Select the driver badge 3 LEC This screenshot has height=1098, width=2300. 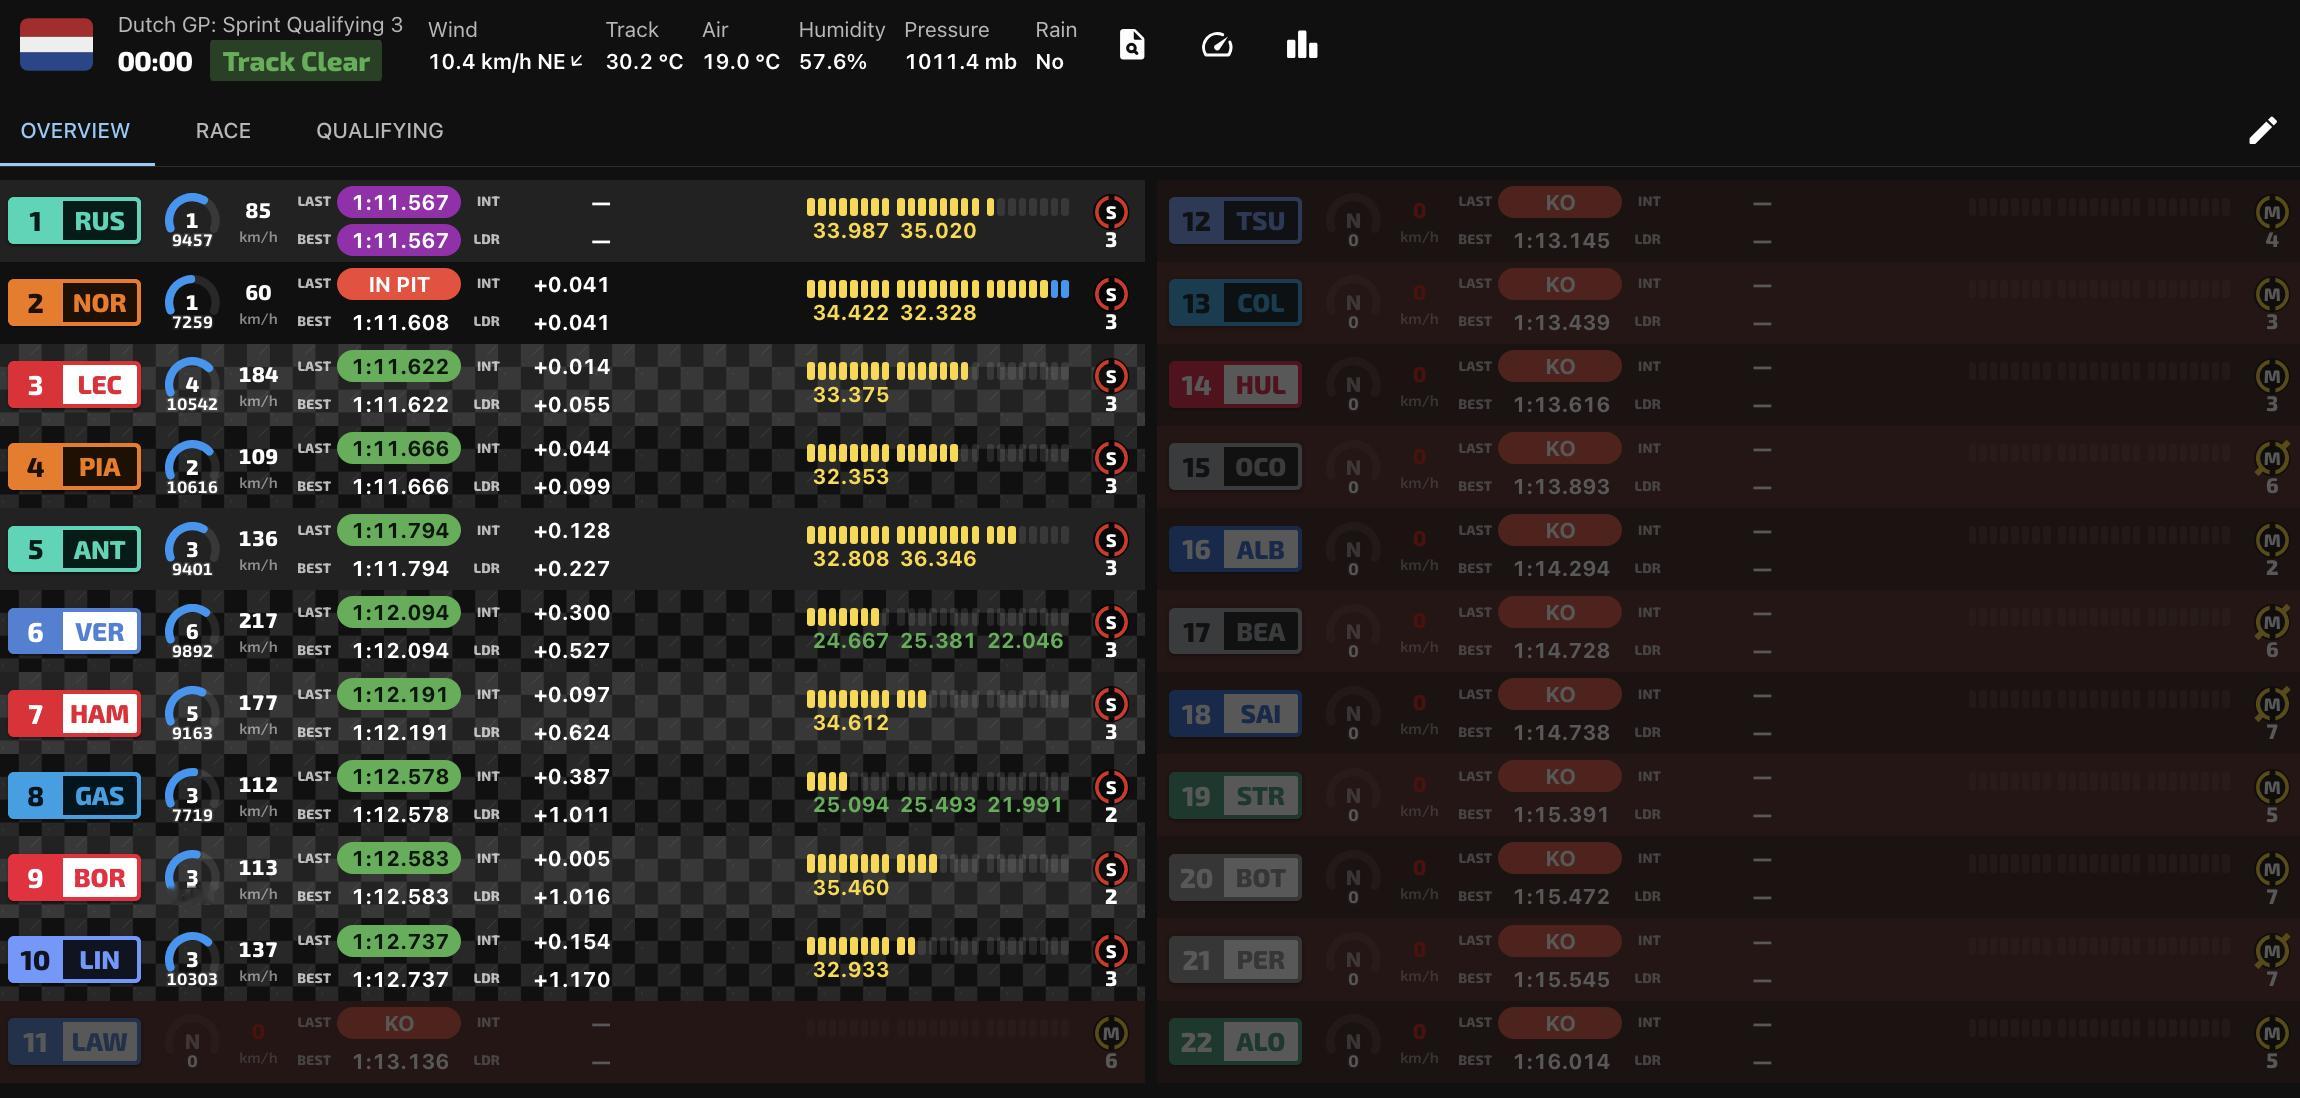tap(74, 385)
